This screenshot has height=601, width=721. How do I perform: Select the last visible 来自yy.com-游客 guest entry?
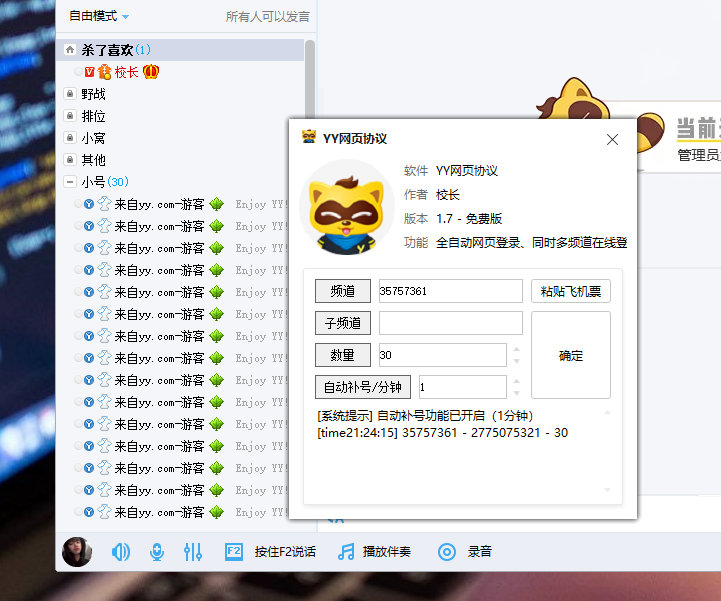point(159,512)
